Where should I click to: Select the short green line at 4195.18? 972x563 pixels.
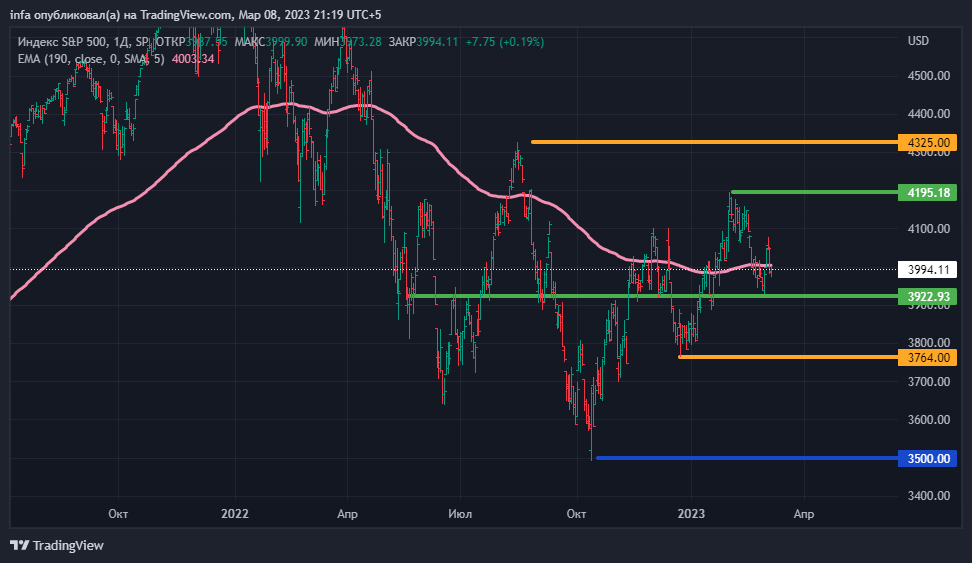(x=815, y=192)
